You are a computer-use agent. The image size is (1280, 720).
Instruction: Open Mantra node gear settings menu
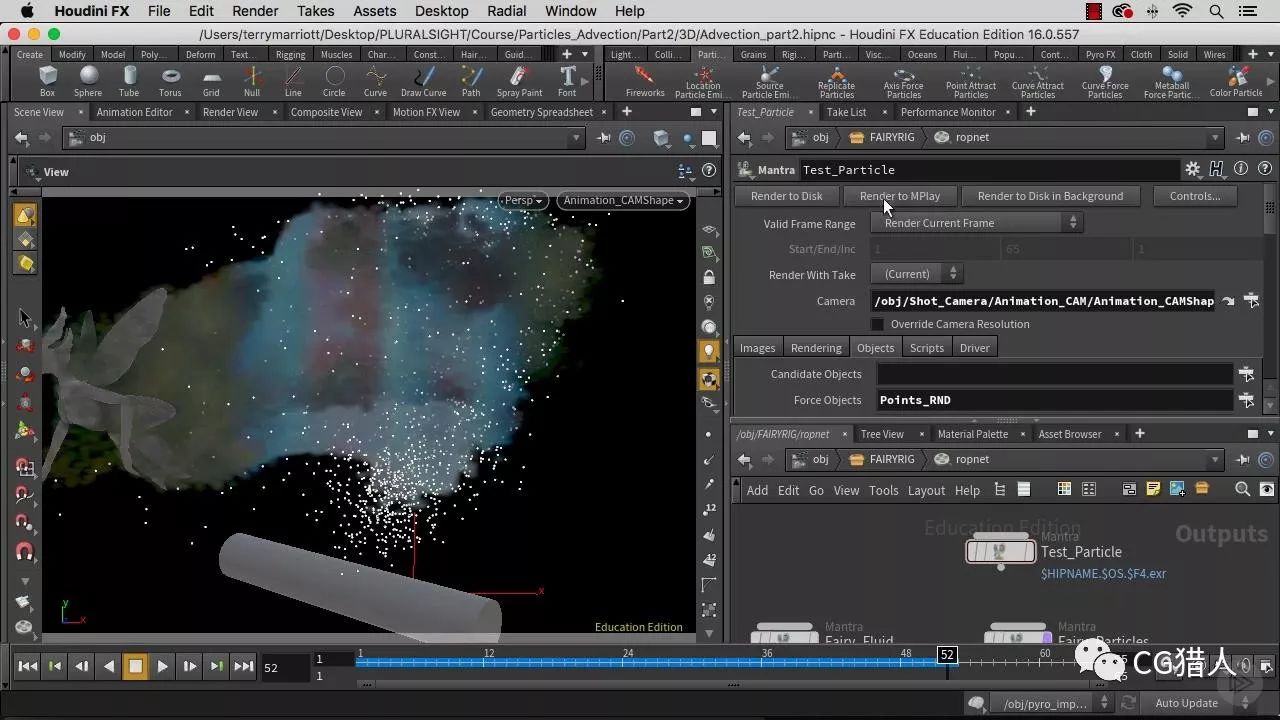pyautogui.click(x=1192, y=170)
